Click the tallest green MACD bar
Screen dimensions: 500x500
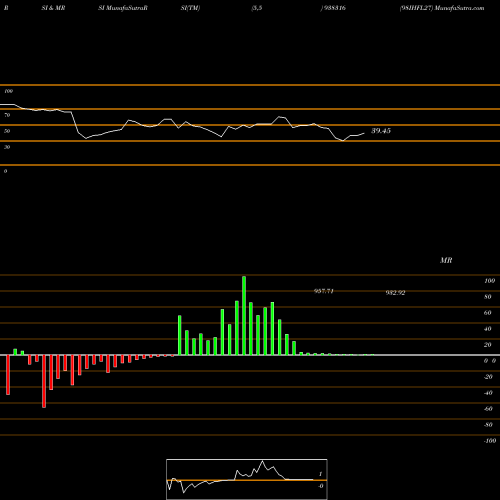pos(244,315)
